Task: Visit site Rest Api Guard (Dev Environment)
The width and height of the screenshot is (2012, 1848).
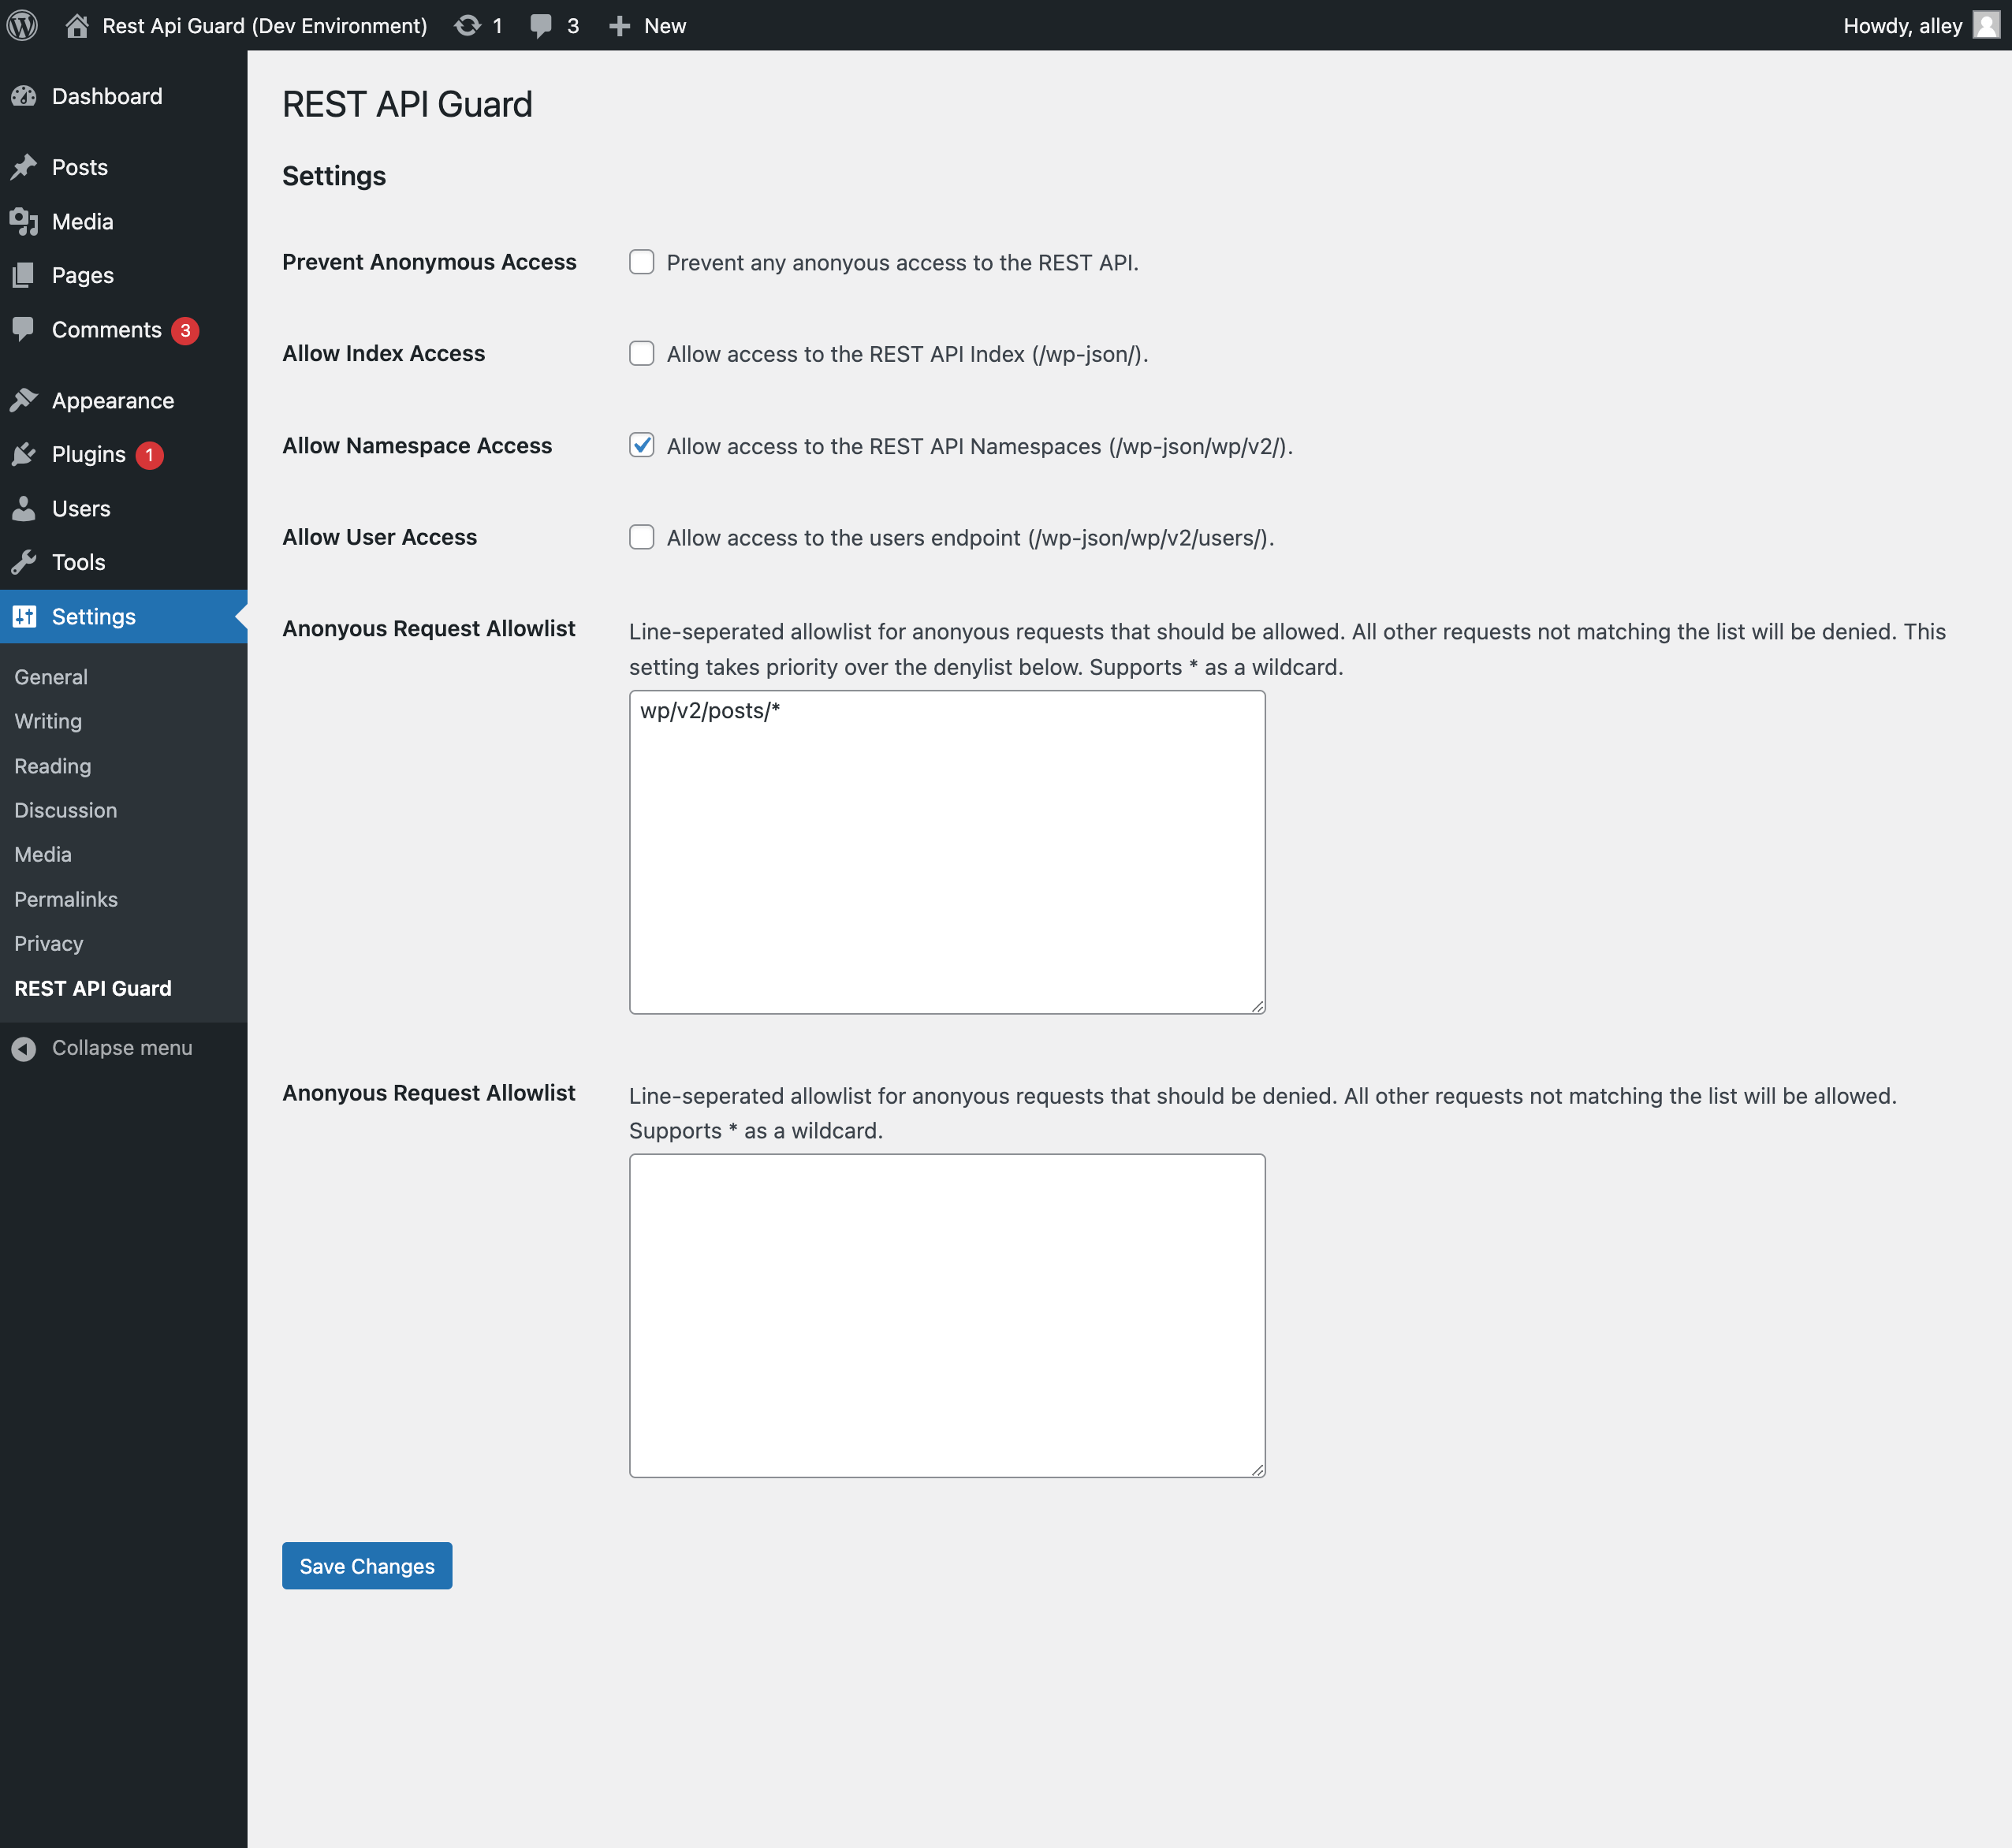Action: pos(265,26)
